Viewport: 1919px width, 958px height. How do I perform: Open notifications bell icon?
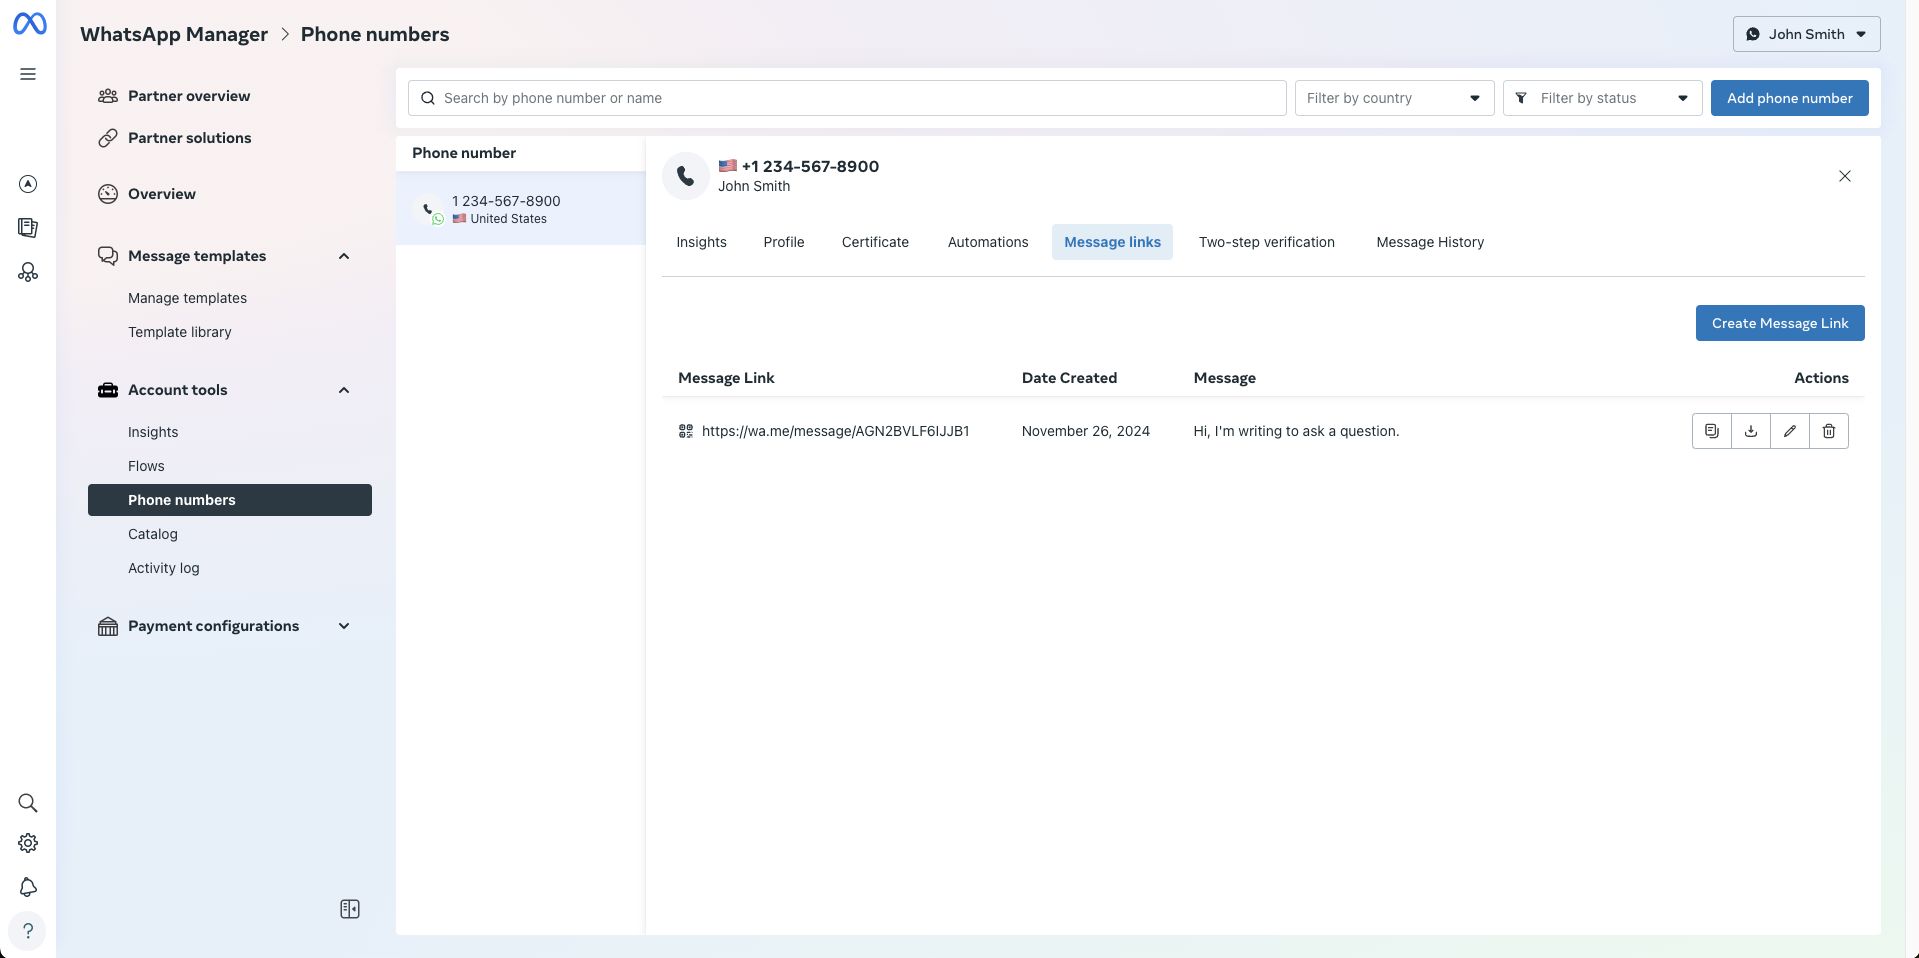pos(28,887)
